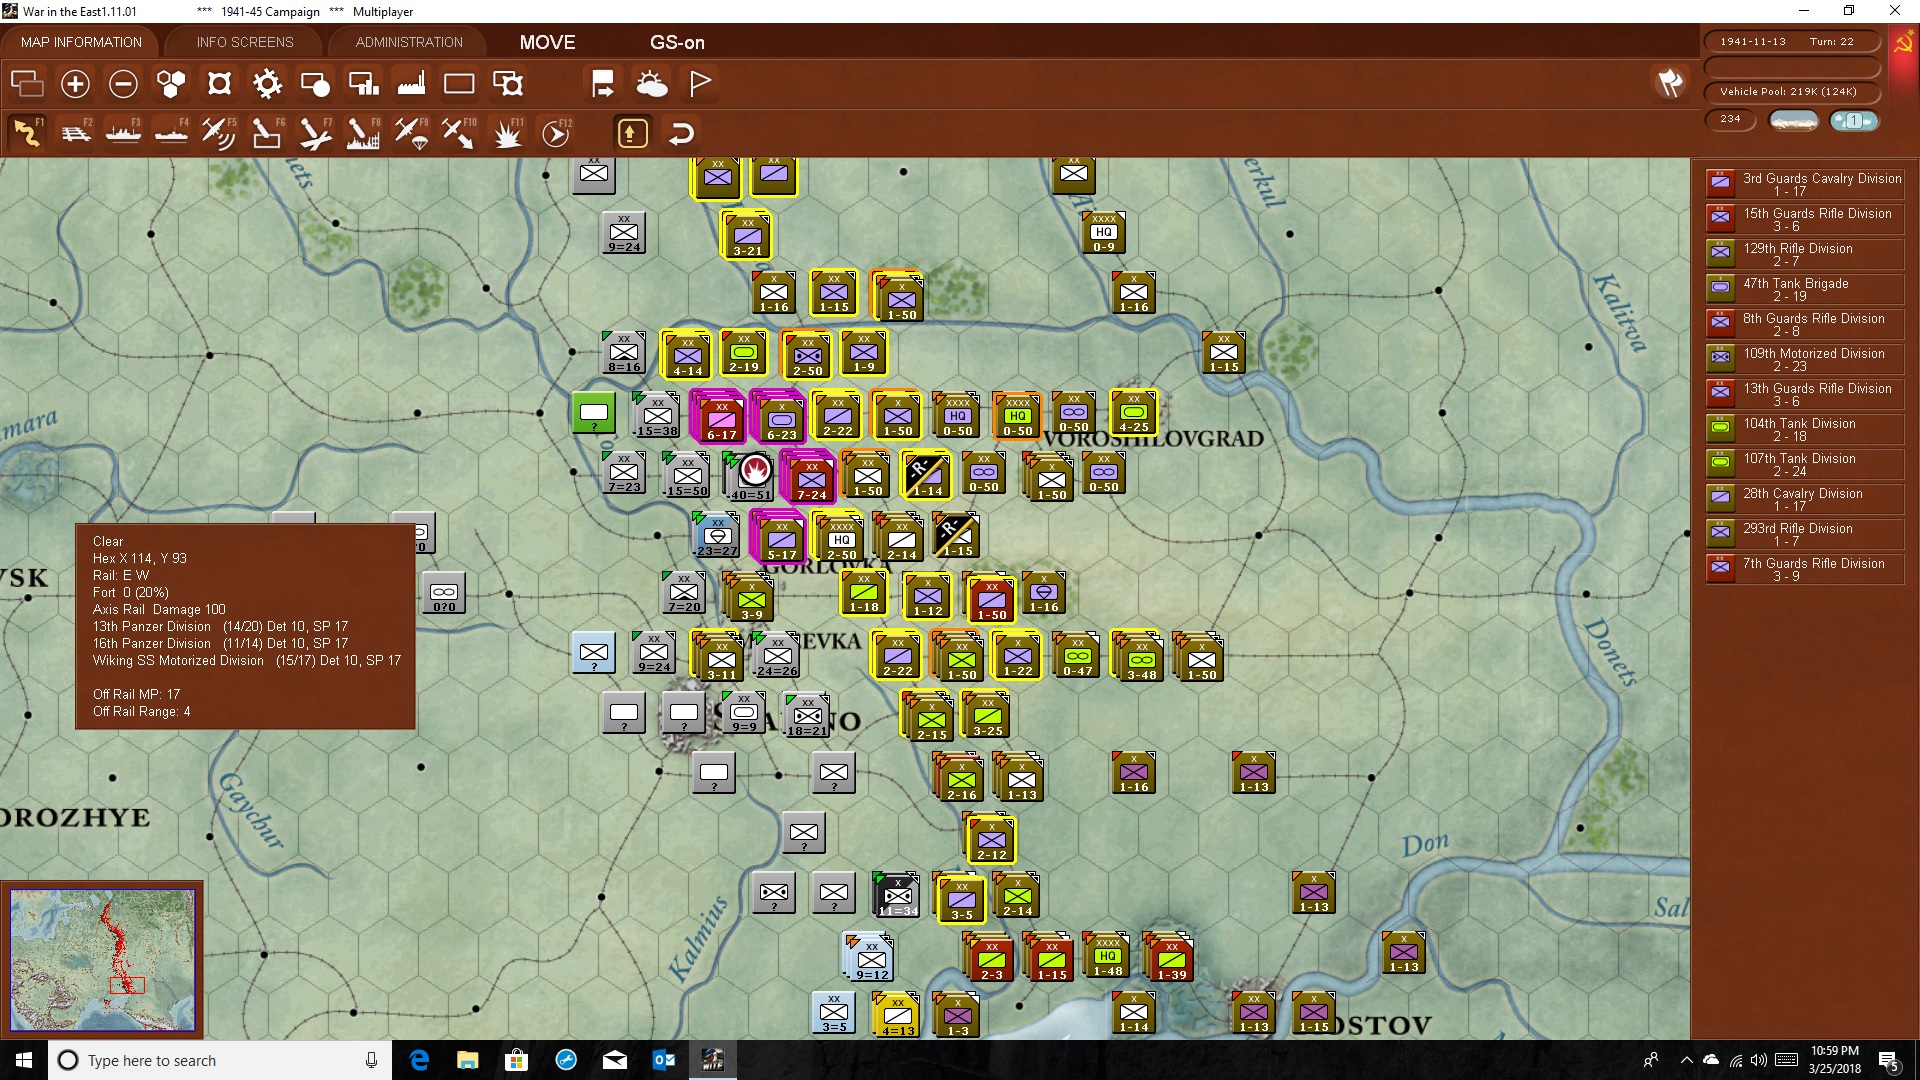Open the MAP INFORMATION tab
The width and height of the screenshot is (1920, 1080).
pos(81,42)
